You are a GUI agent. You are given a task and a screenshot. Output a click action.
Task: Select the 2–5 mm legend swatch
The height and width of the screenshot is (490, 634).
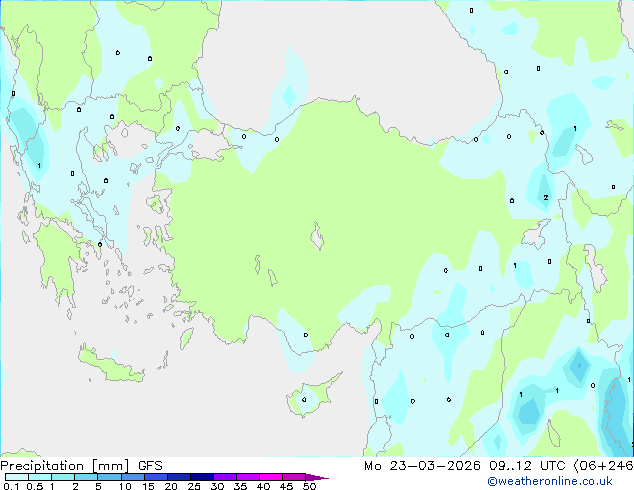(86, 477)
